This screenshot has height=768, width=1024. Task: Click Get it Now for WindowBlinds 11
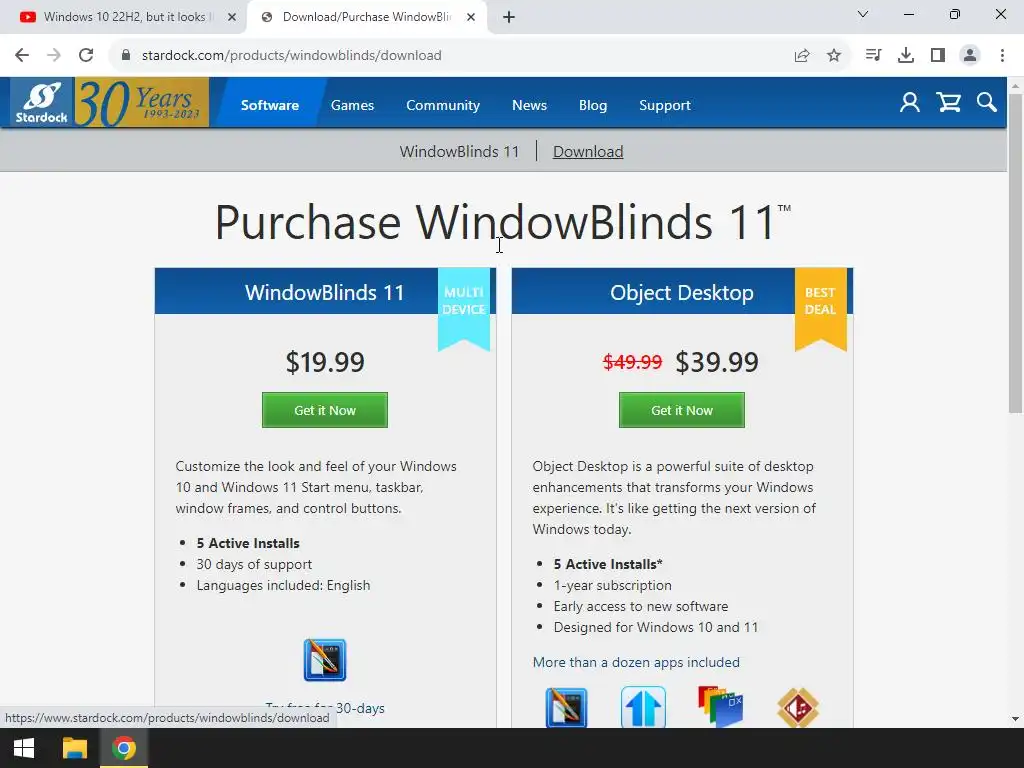coord(325,410)
